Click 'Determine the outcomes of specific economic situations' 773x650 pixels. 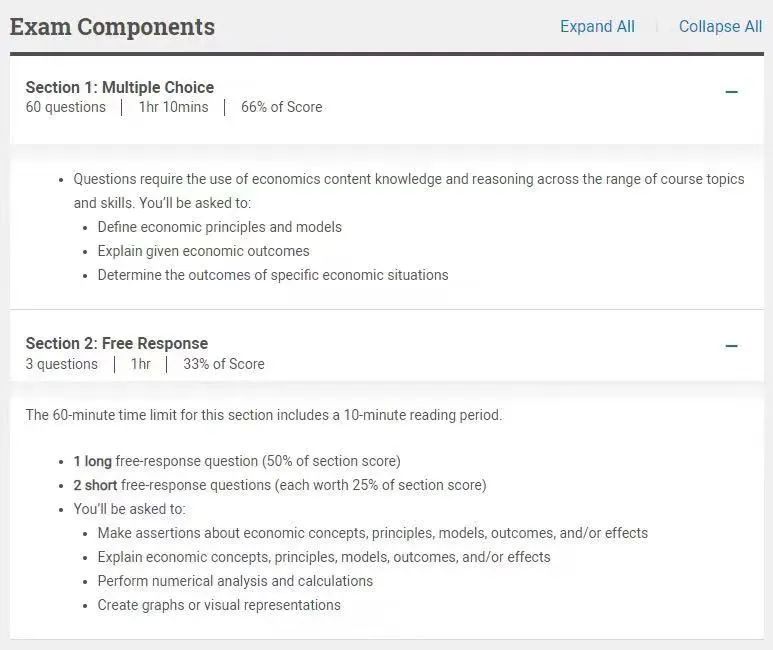273,275
